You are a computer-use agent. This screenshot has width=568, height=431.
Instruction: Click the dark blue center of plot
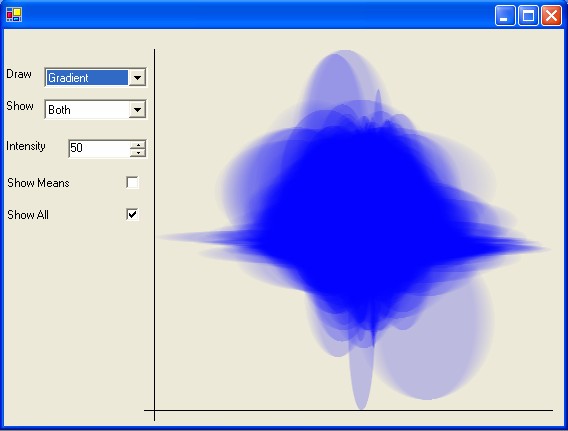click(355, 217)
